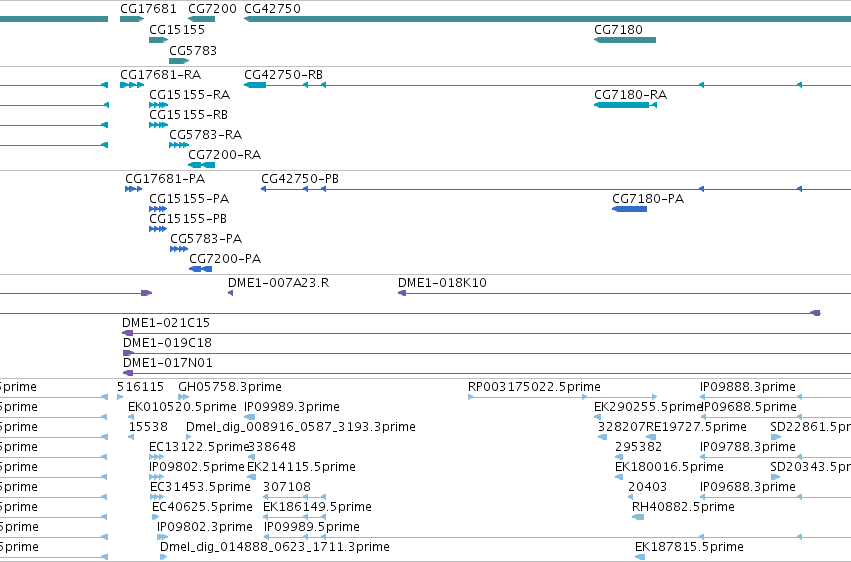Click the 295382 feature label
851x562 pixels.
click(639, 448)
